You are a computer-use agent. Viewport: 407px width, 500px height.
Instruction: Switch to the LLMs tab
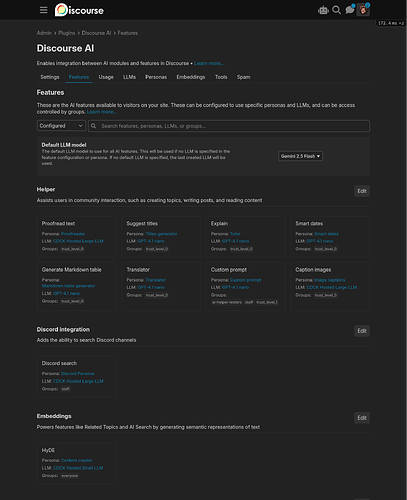[129, 77]
